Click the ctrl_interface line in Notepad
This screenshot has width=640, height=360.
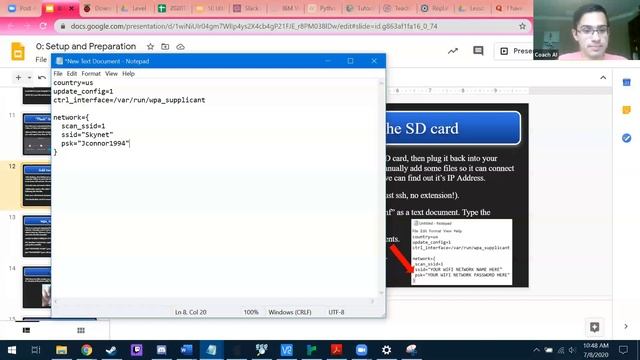pos(129,100)
